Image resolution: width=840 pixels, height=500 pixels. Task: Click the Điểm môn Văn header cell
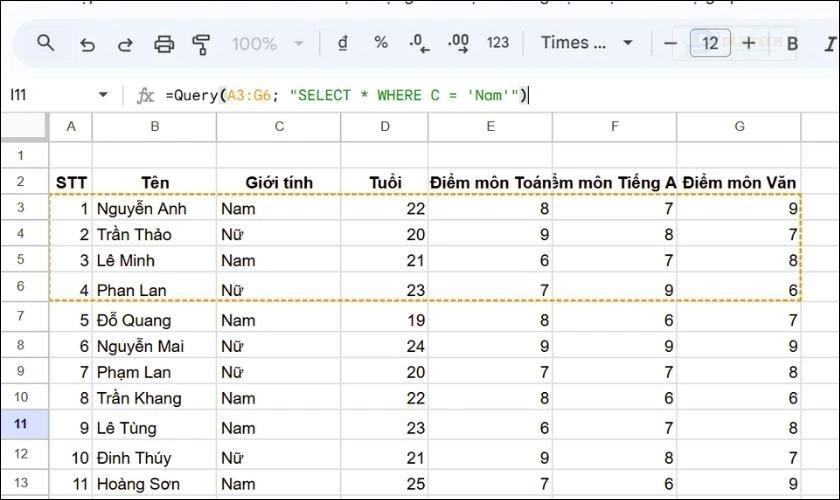tap(739, 182)
